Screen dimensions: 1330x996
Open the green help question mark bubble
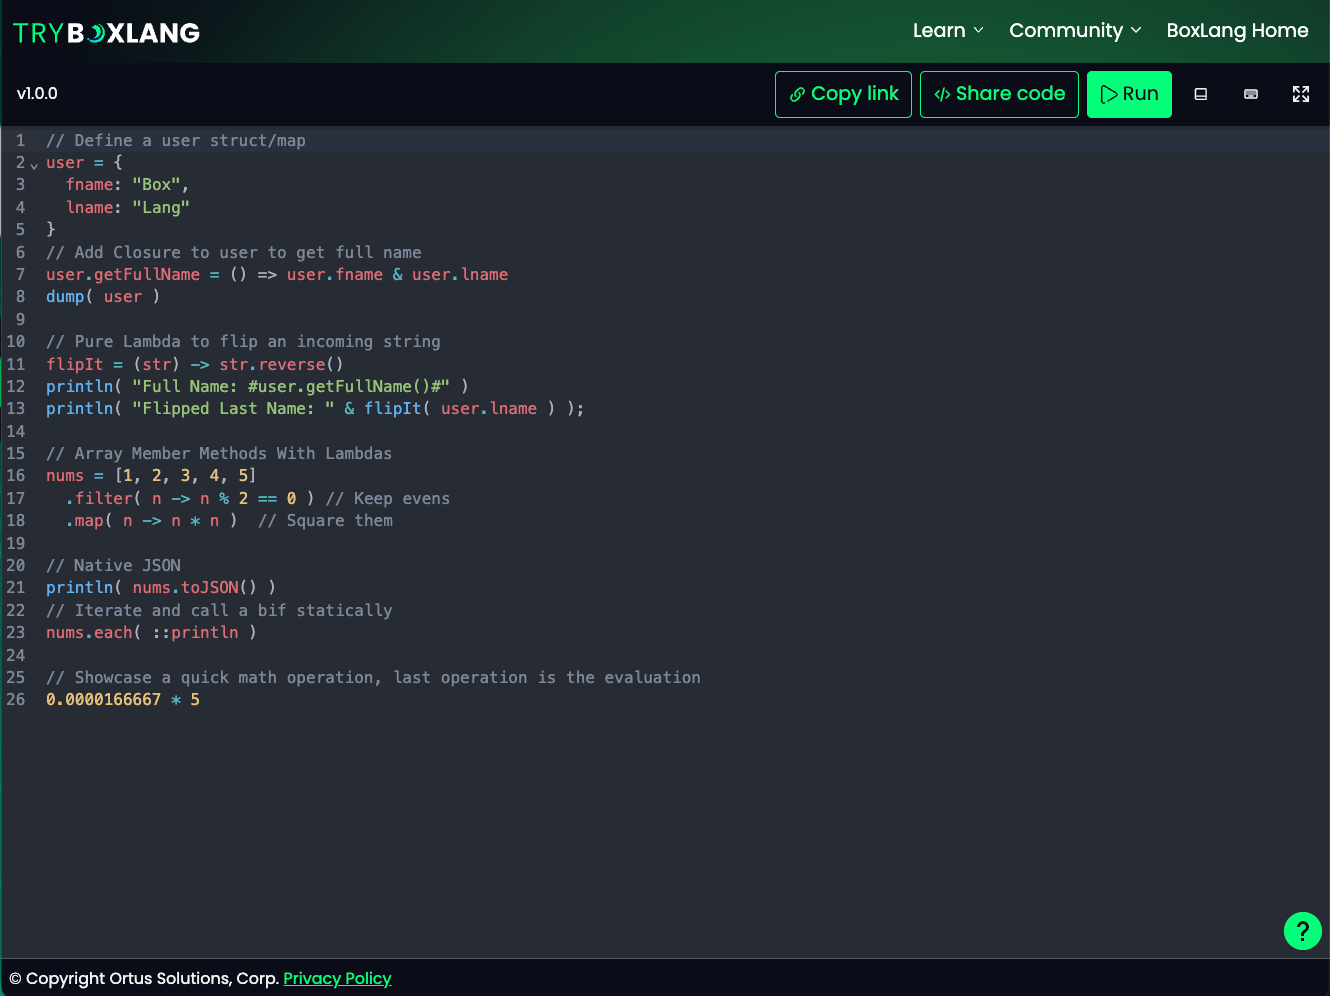1302,931
